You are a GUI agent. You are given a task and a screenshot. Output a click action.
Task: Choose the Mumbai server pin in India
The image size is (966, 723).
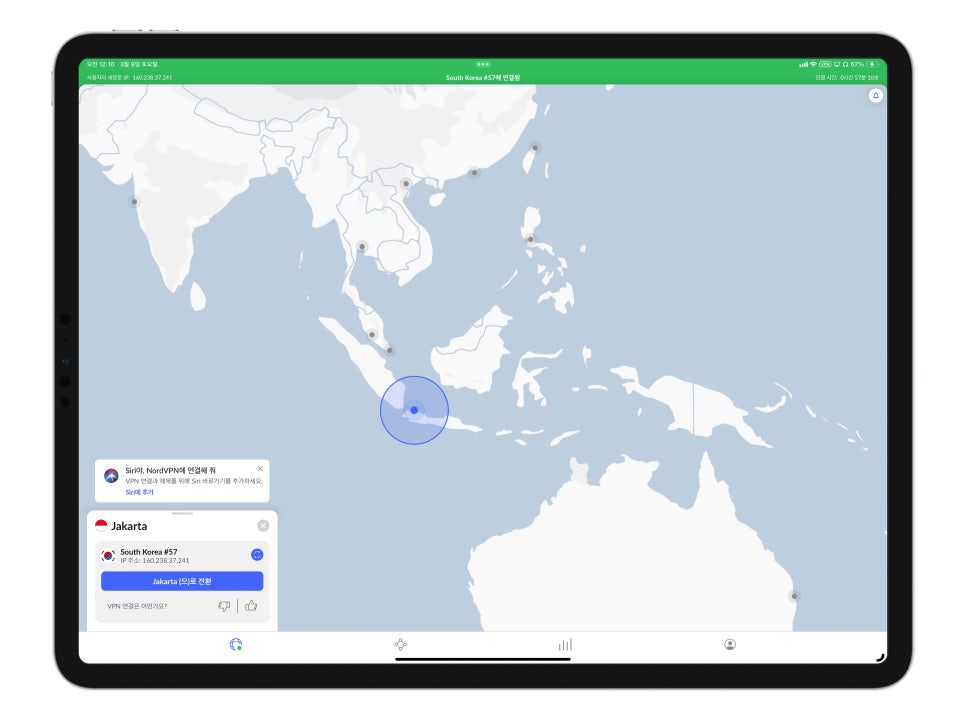point(134,201)
